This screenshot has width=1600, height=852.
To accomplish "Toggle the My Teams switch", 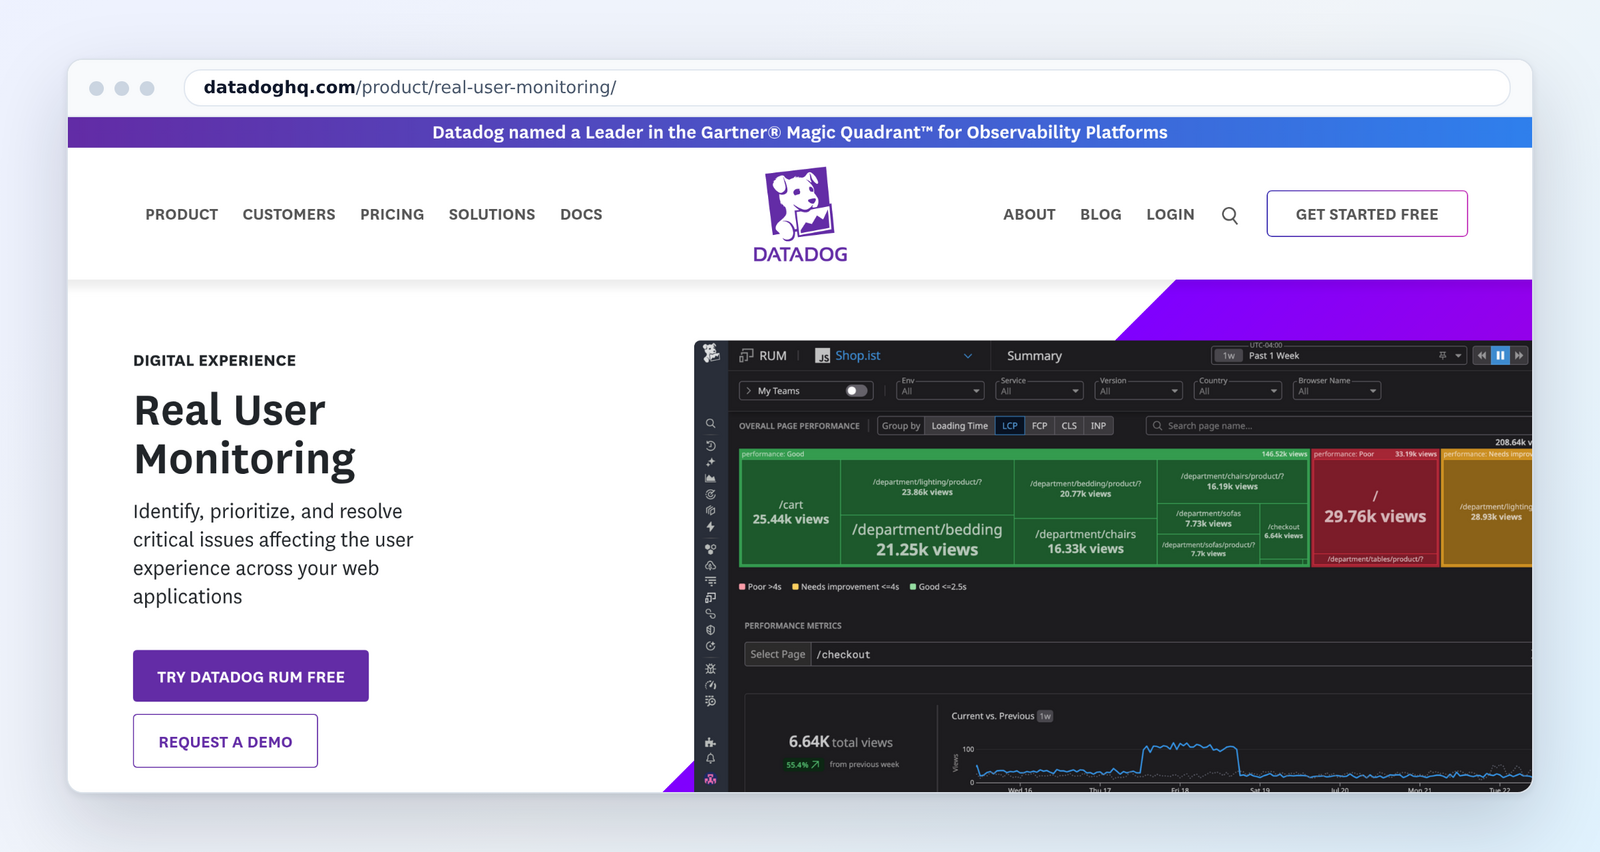I will (x=857, y=391).
